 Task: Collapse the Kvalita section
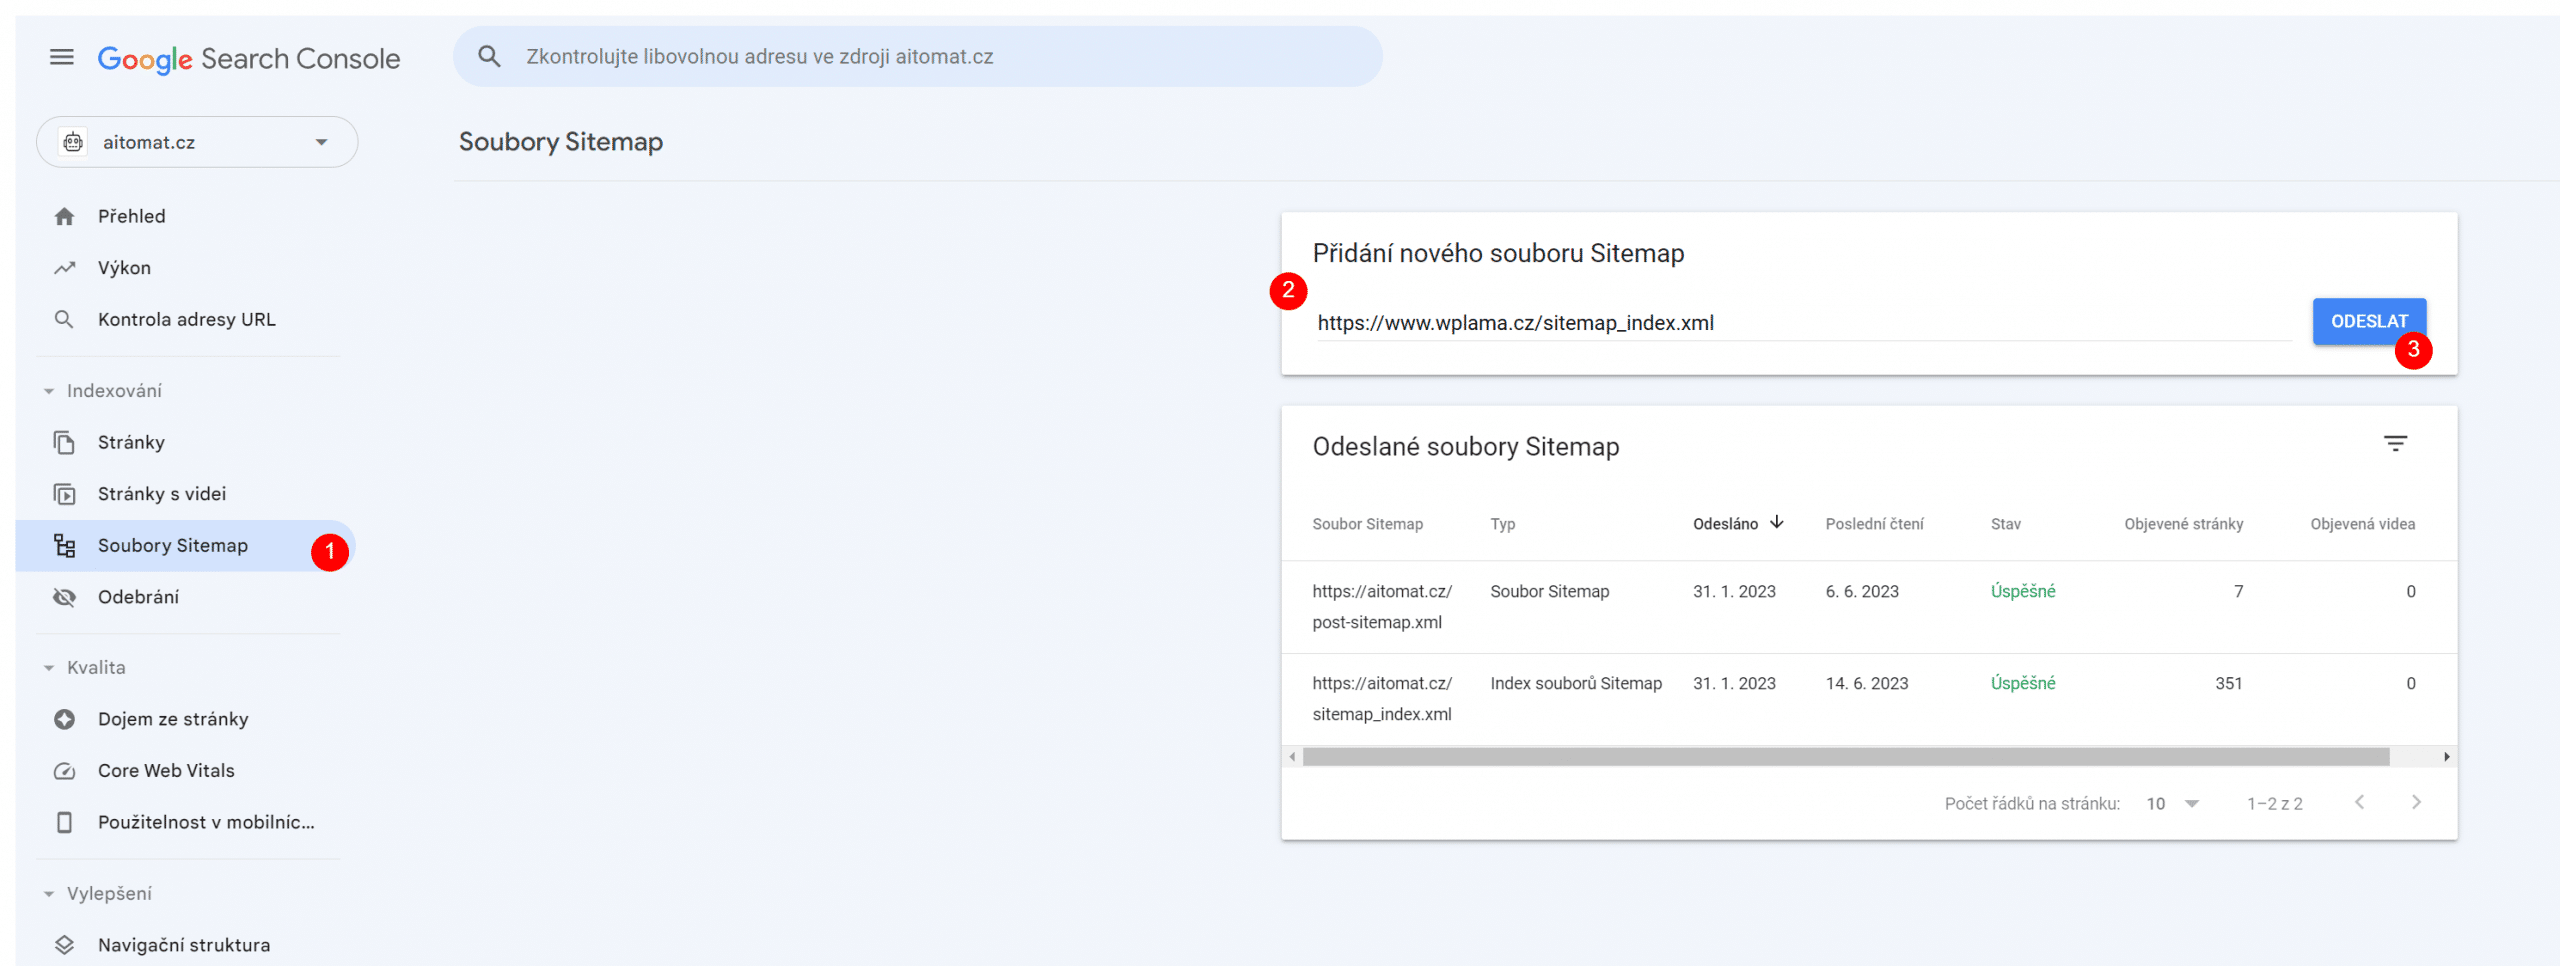(49, 668)
